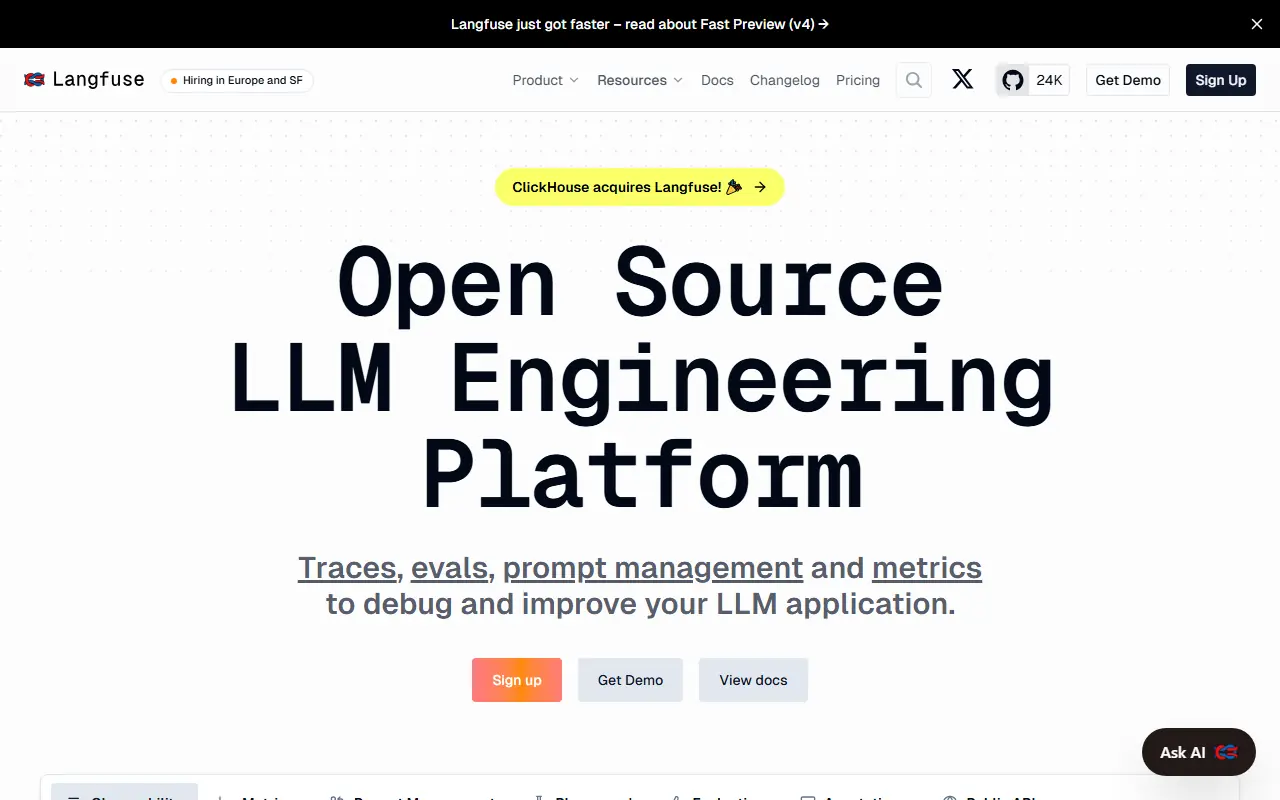This screenshot has width=1280, height=800.
Task: Open the GitHub repository via the GitHub icon
Action: pos(1012,79)
